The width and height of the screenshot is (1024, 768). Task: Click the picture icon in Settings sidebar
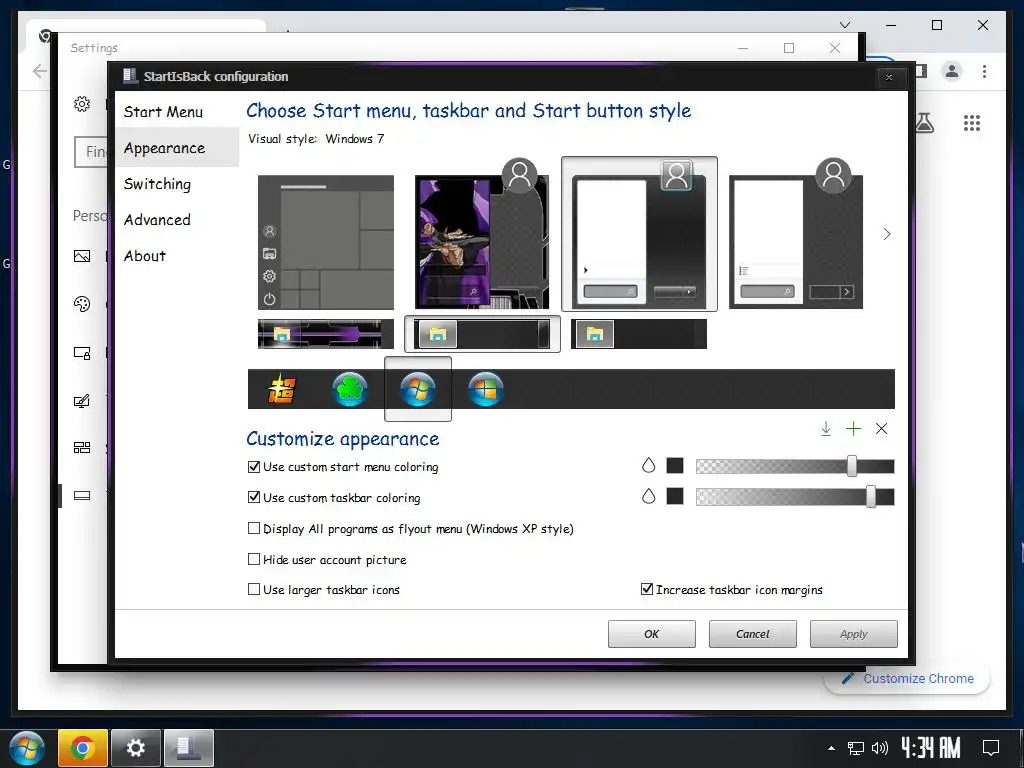[x=82, y=256]
